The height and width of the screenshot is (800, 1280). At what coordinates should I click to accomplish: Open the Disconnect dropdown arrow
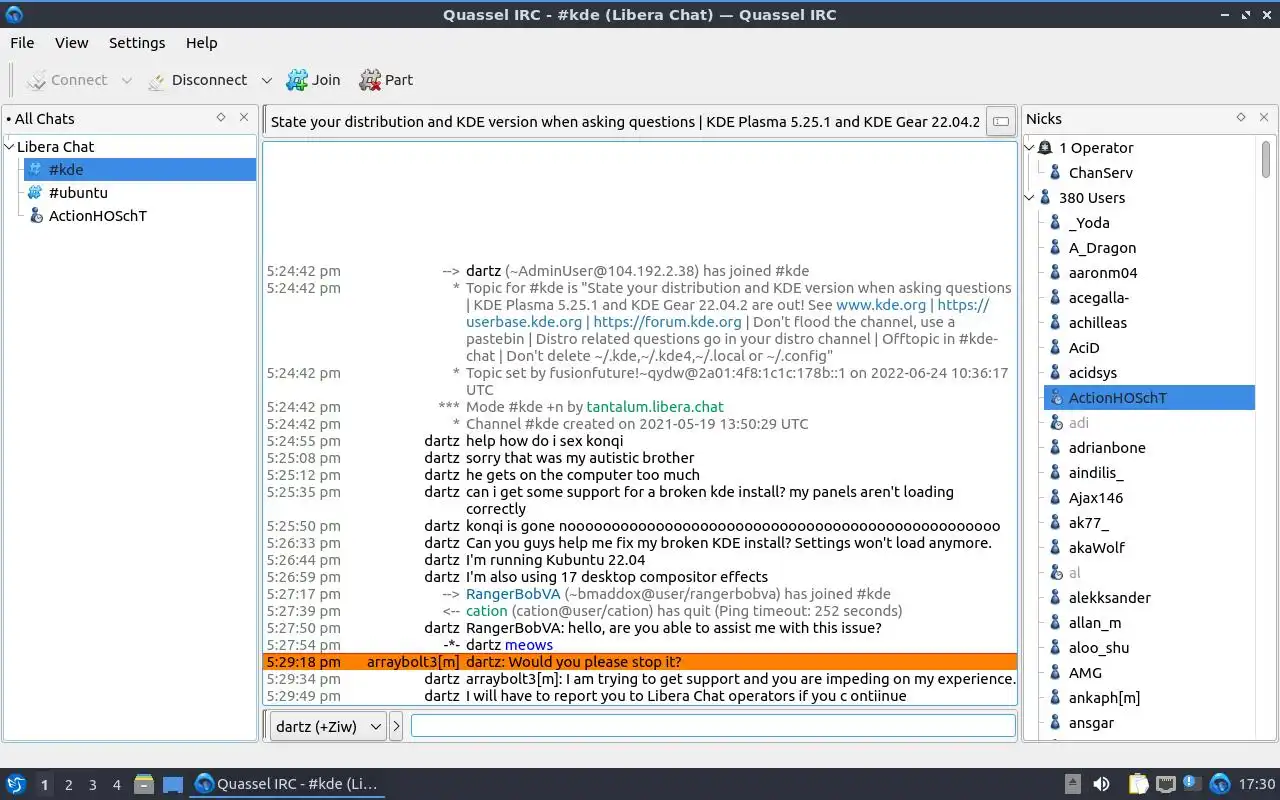coord(266,80)
